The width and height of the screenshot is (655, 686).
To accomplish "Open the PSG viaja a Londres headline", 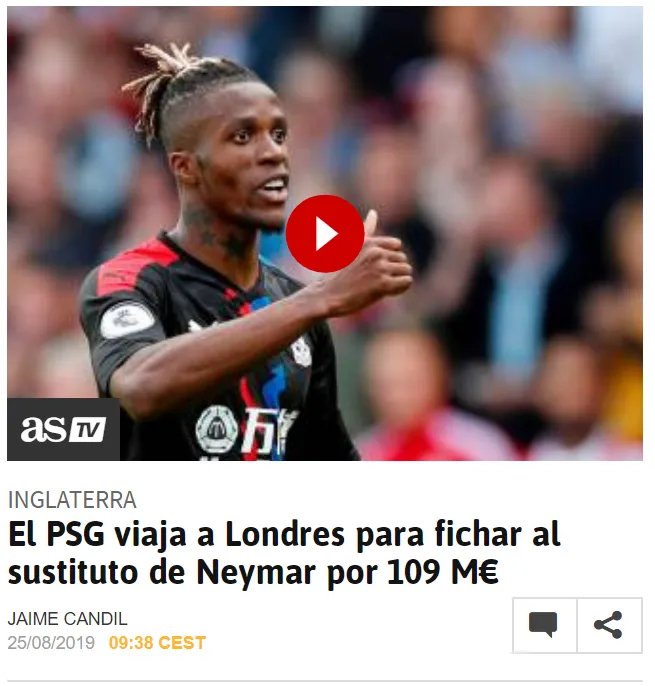I will click(284, 553).
